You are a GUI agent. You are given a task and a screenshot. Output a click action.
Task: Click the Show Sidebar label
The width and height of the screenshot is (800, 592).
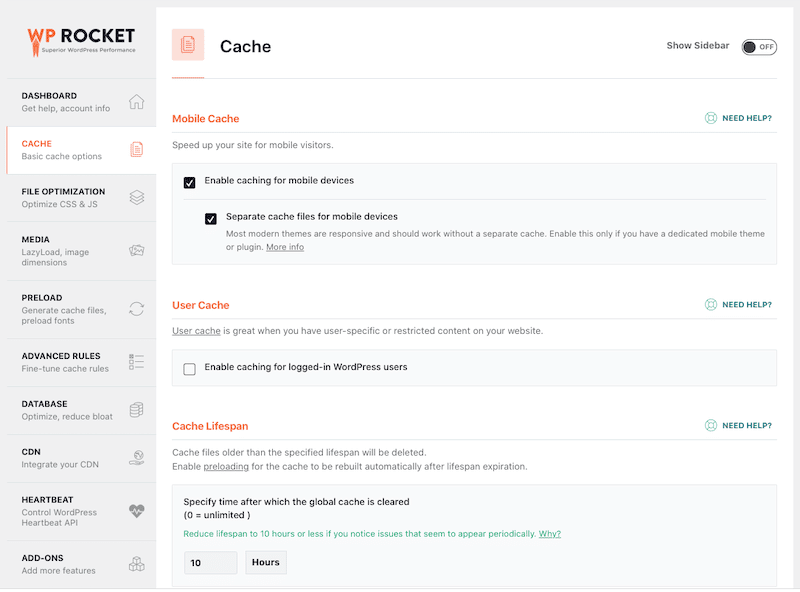tap(697, 45)
